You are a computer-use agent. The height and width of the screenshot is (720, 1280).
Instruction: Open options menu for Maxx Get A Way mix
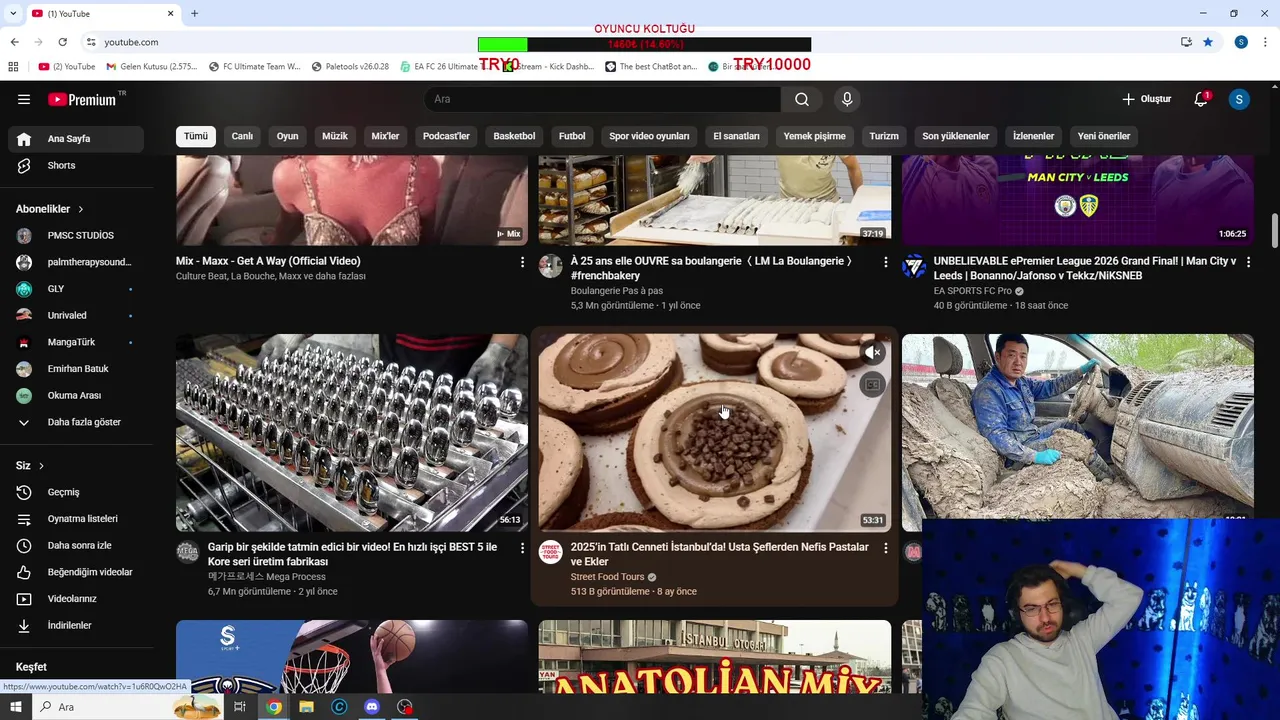click(x=522, y=262)
